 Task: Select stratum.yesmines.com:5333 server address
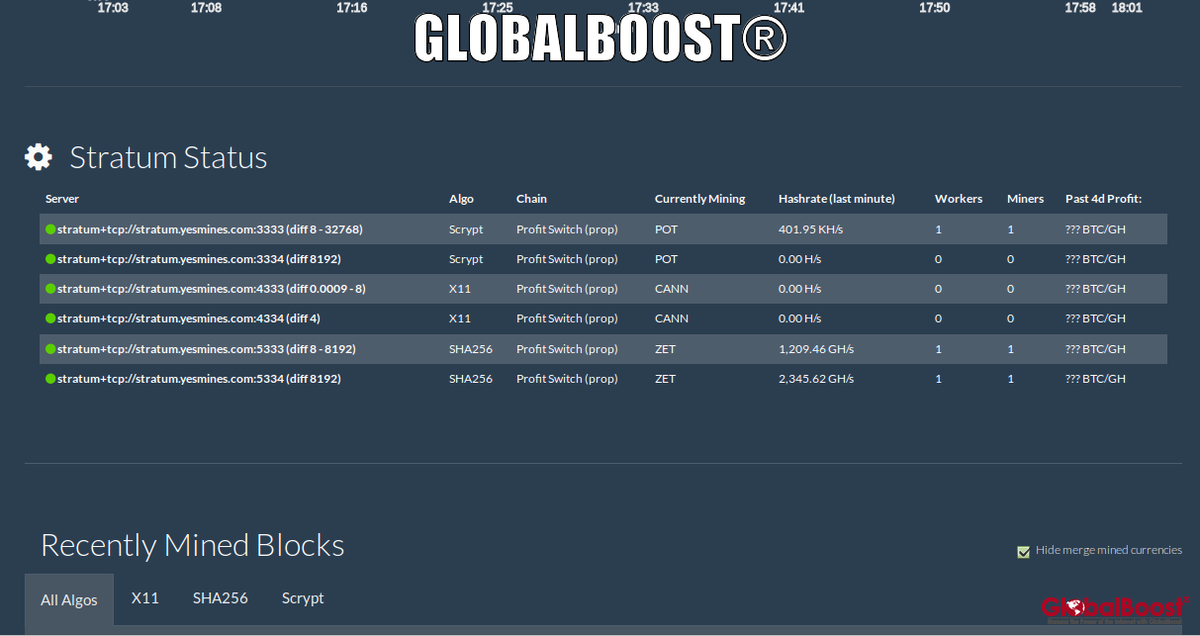coord(206,349)
